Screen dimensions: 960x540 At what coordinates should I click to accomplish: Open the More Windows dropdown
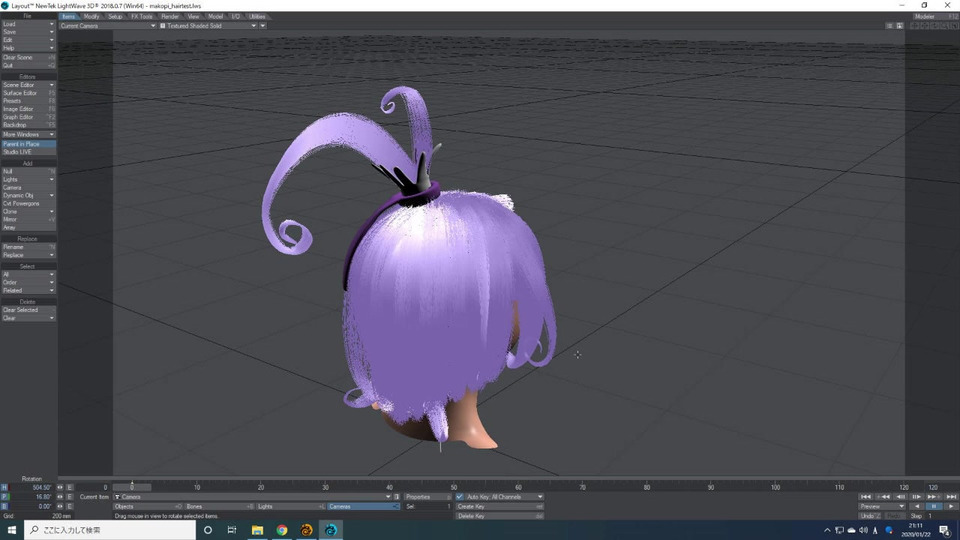click(28, 135)
